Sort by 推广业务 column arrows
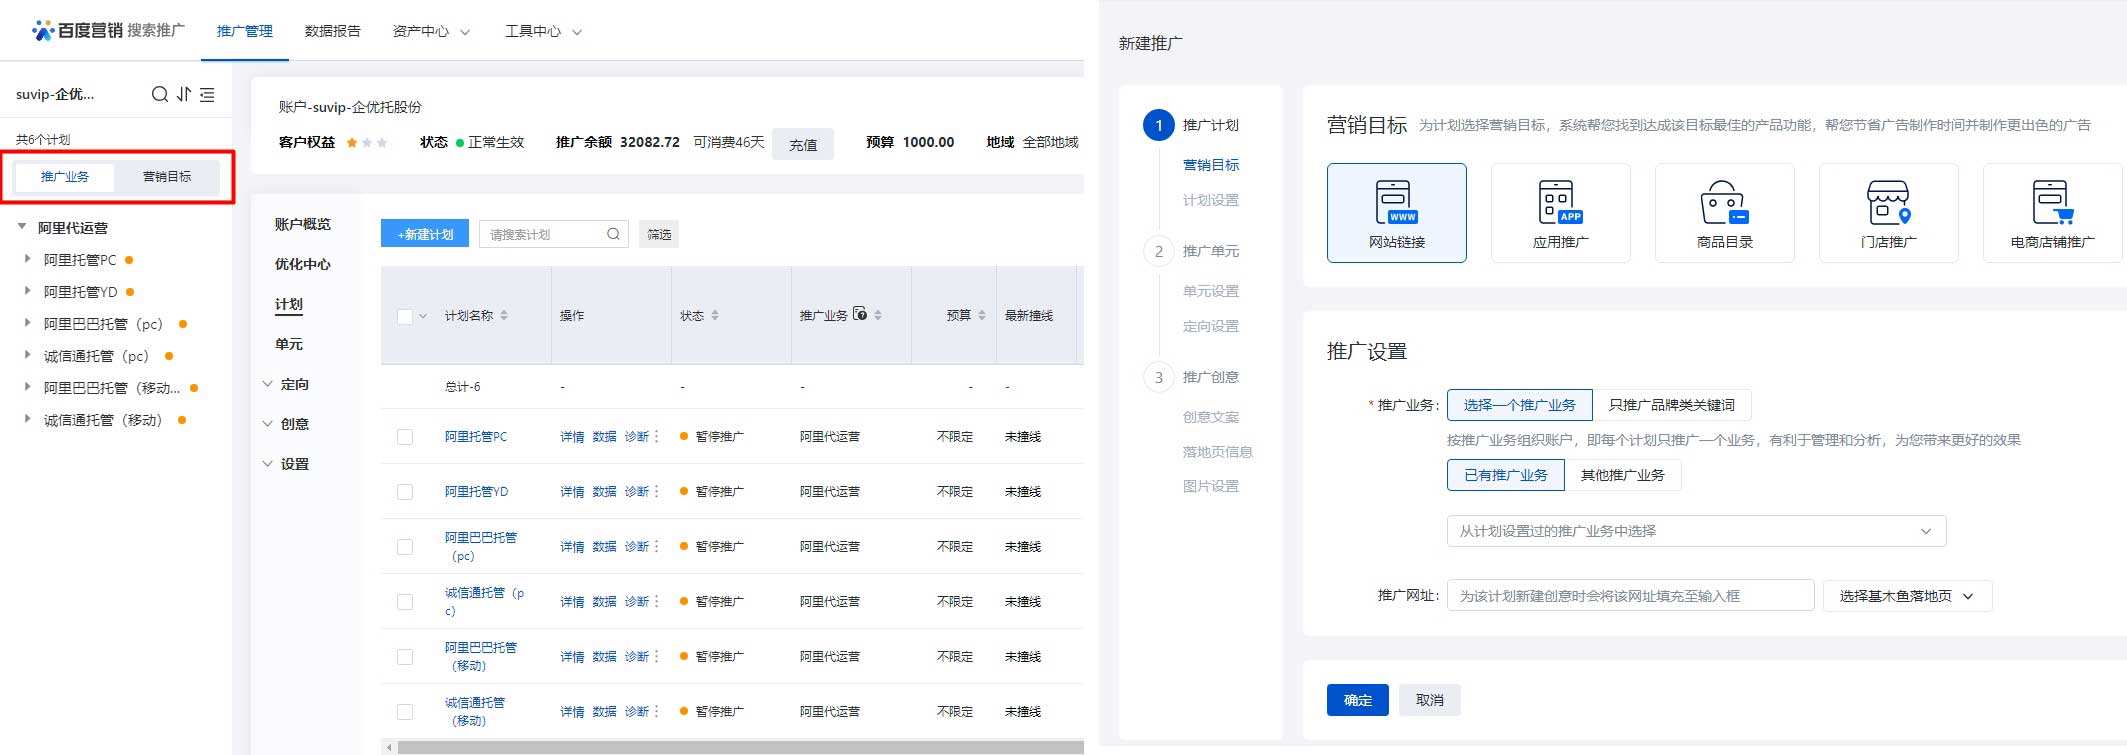Screen dimensions: 2127x755 (878, 315)
